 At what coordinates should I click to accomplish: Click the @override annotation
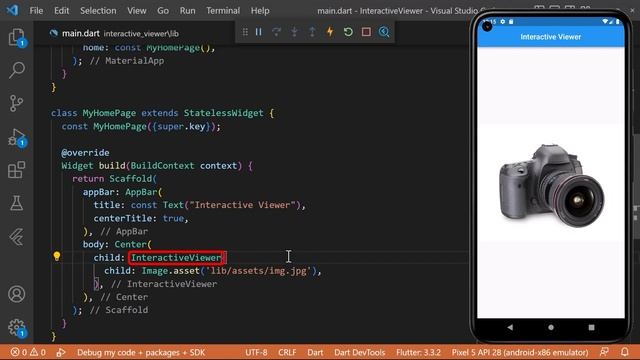(85, 153)
